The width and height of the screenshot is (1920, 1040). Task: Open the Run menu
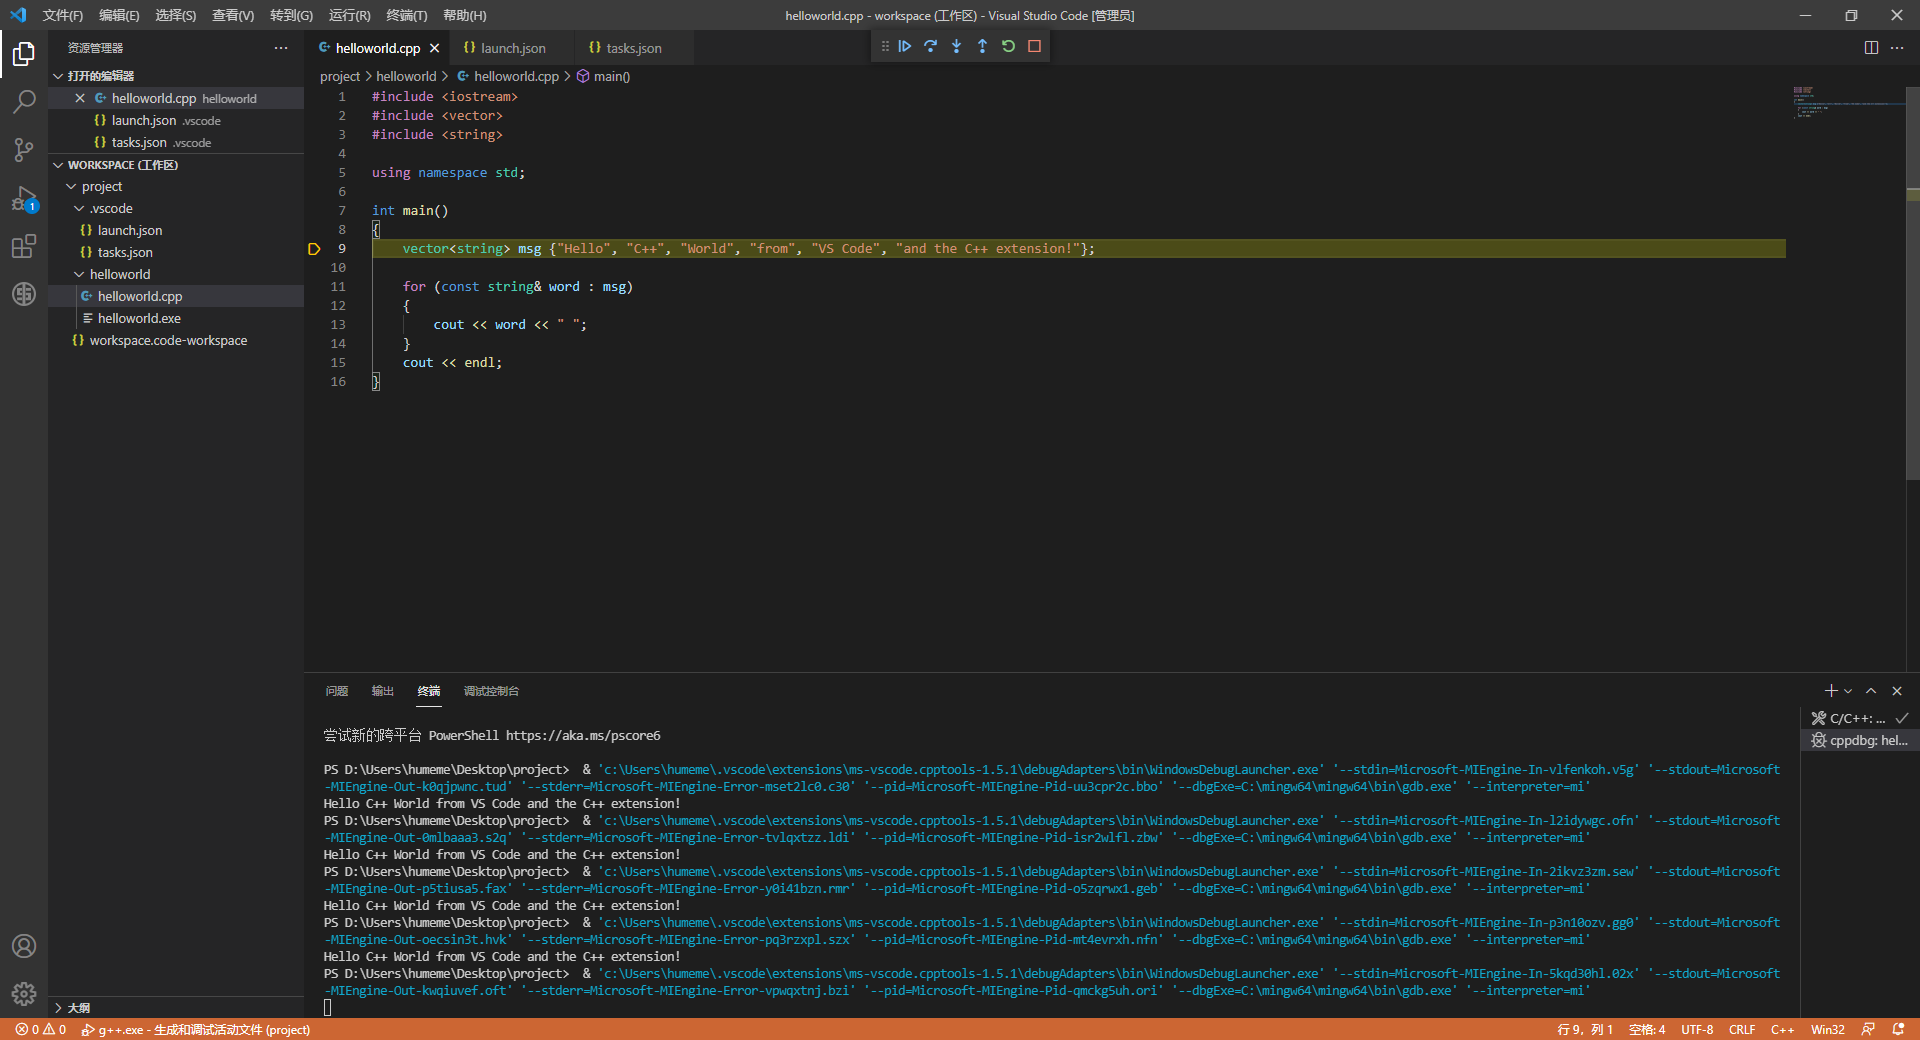349,15
